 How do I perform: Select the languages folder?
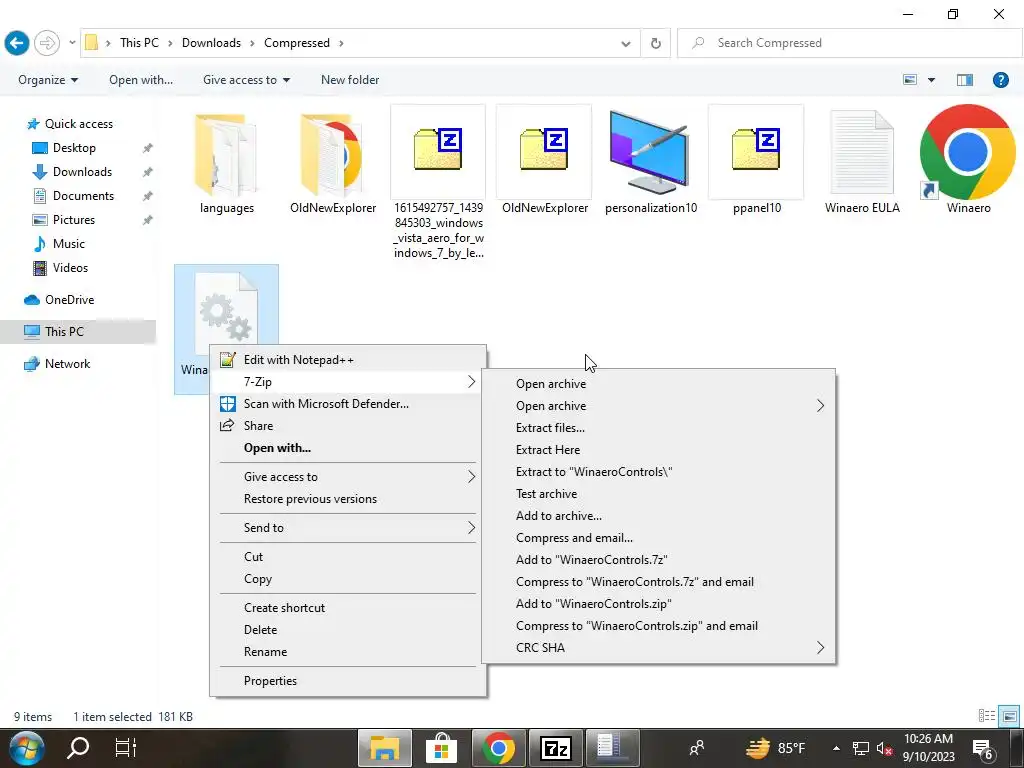click(227, 163)
